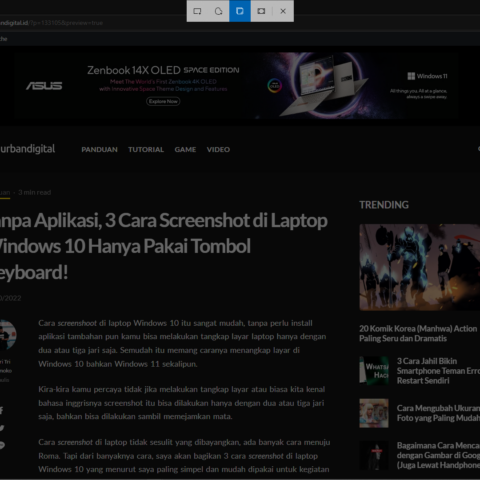Click the Cara Mengubah Ukuran Foto thumbnail
The height and width of the screenshot is (480, 480).
(x=374, y=413)
